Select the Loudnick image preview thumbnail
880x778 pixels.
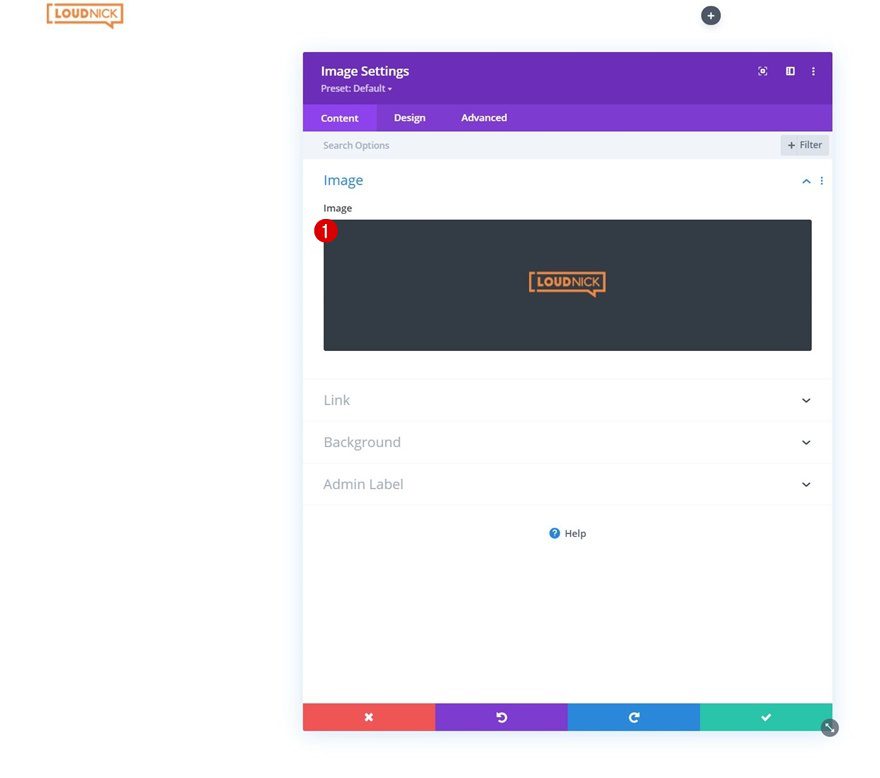click(x=567, y=283)
